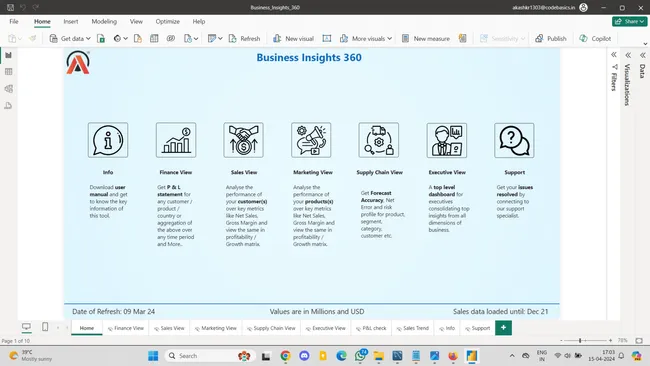
Task: Switch to Report view in left sidebar
Action: (x=8, y=55)
